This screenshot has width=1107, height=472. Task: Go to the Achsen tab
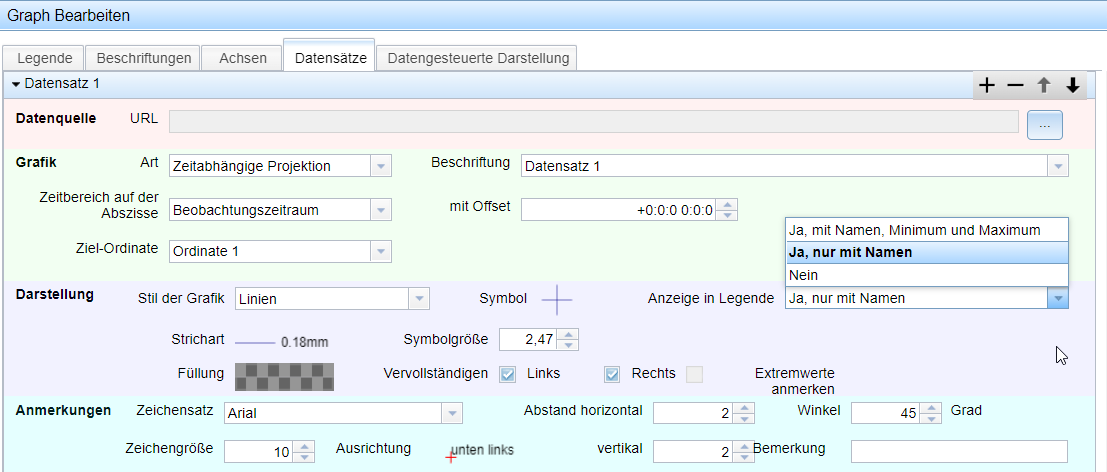[x=242, y=58]
